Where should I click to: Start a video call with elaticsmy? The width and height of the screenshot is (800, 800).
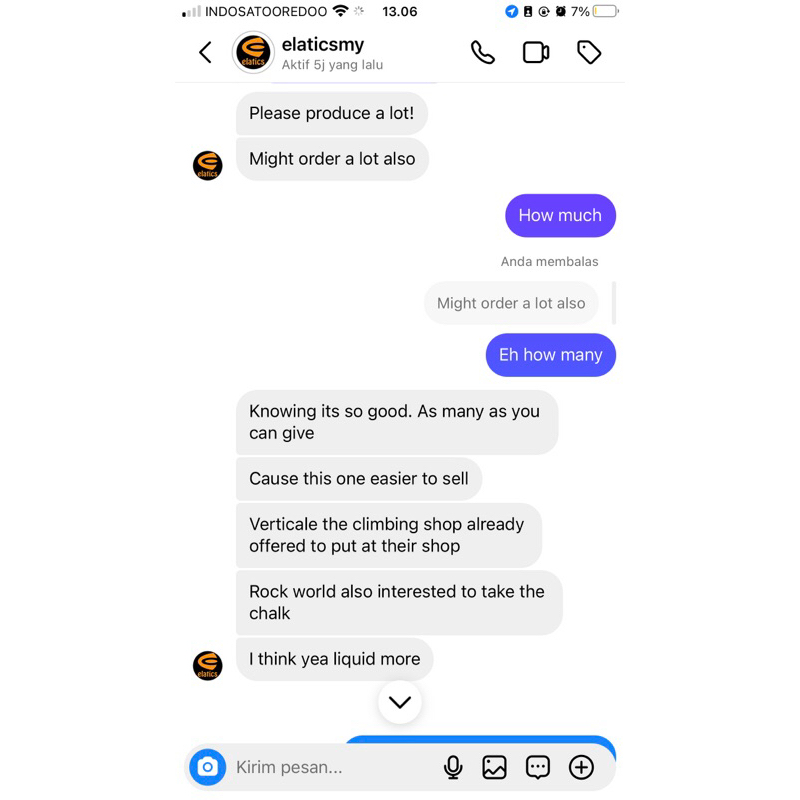click(x=536, y=52)
